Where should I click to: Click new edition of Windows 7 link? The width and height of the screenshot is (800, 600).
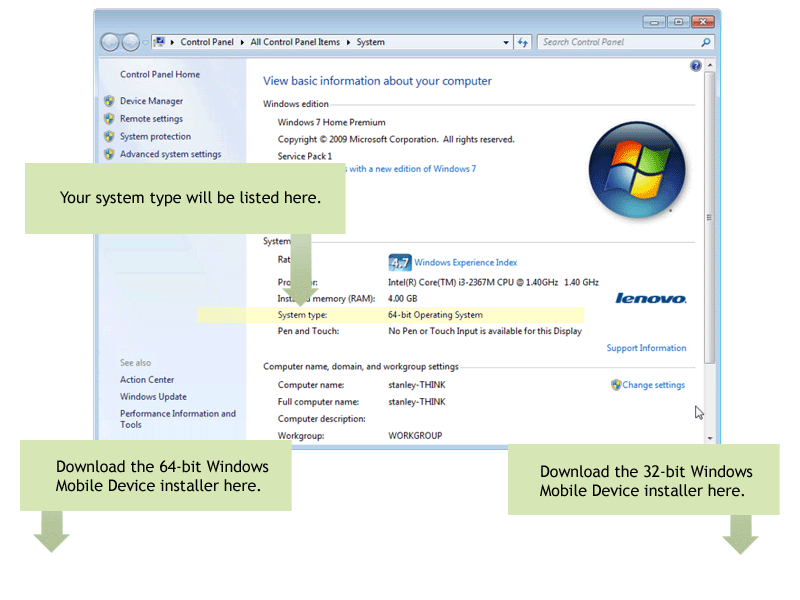[x=412, y=169]
